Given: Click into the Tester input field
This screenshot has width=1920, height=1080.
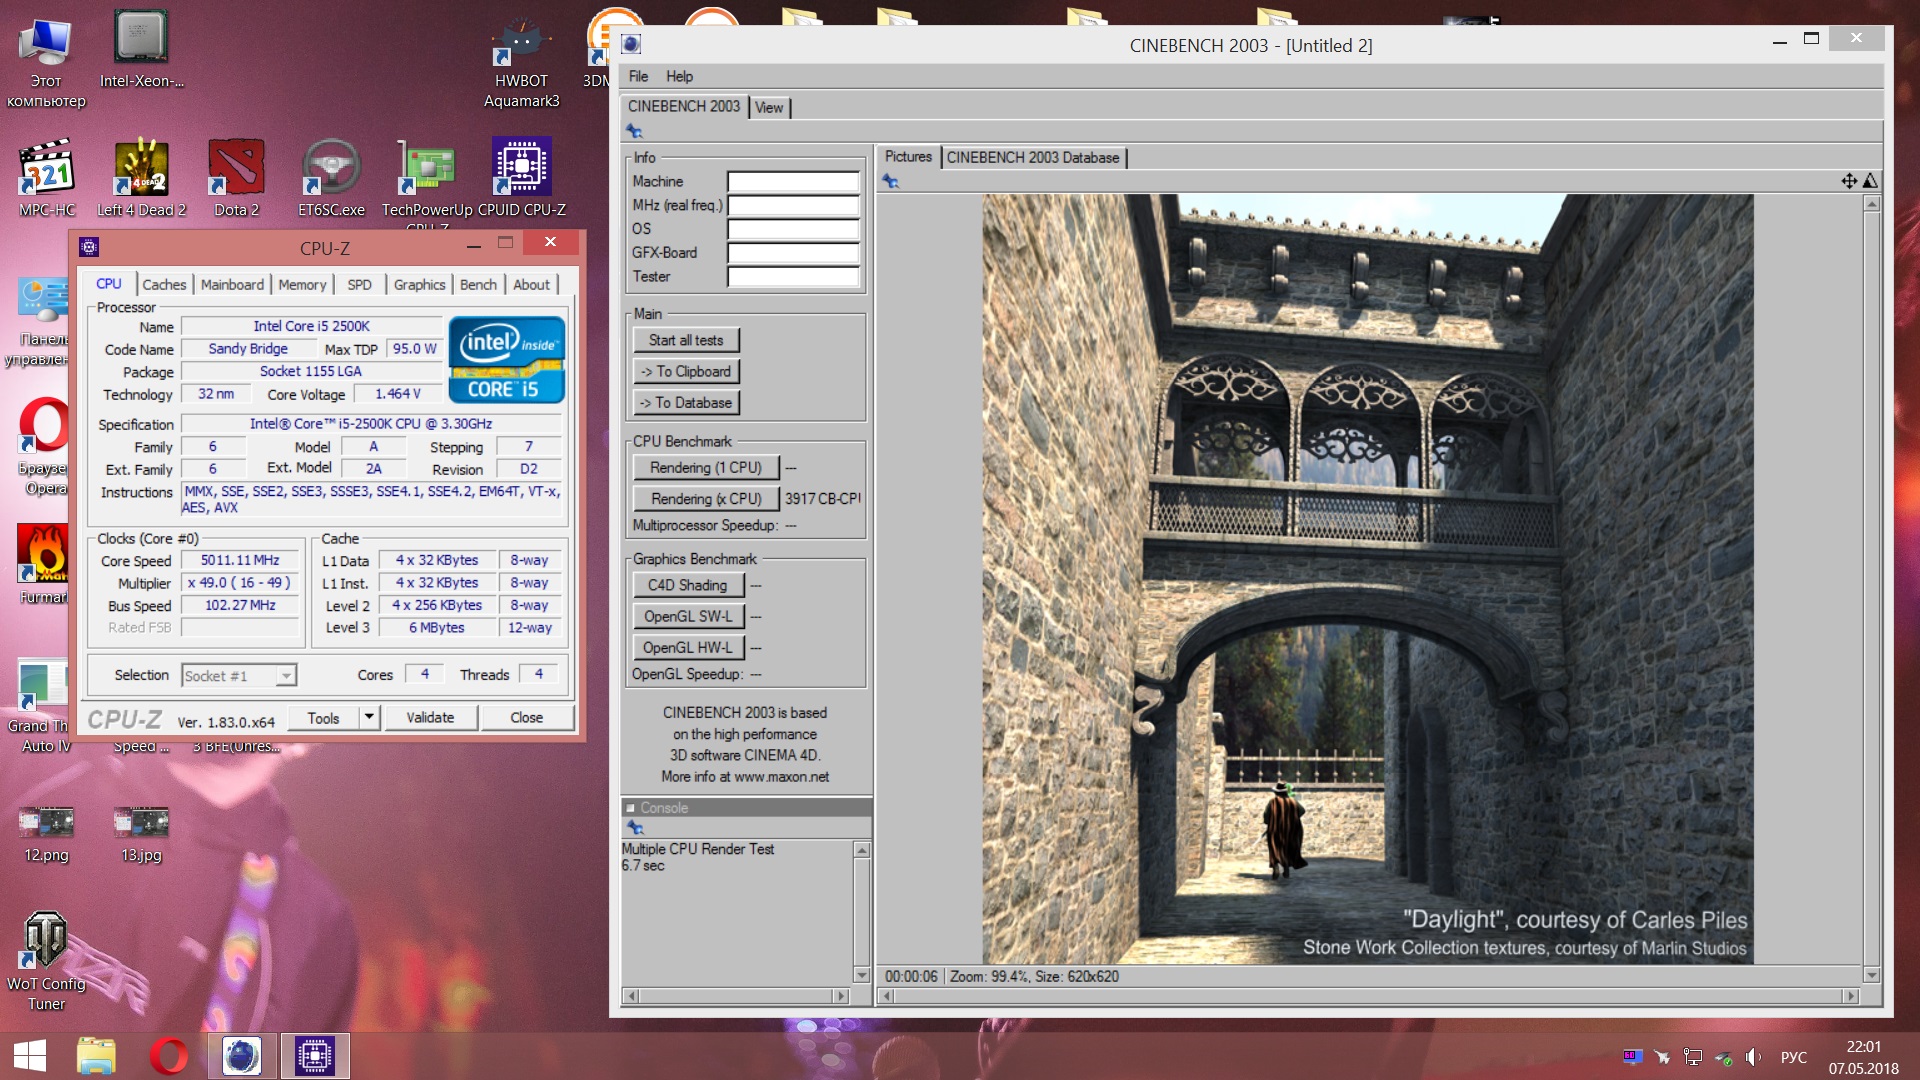Looking at the screenshot, I should point(793,277).
